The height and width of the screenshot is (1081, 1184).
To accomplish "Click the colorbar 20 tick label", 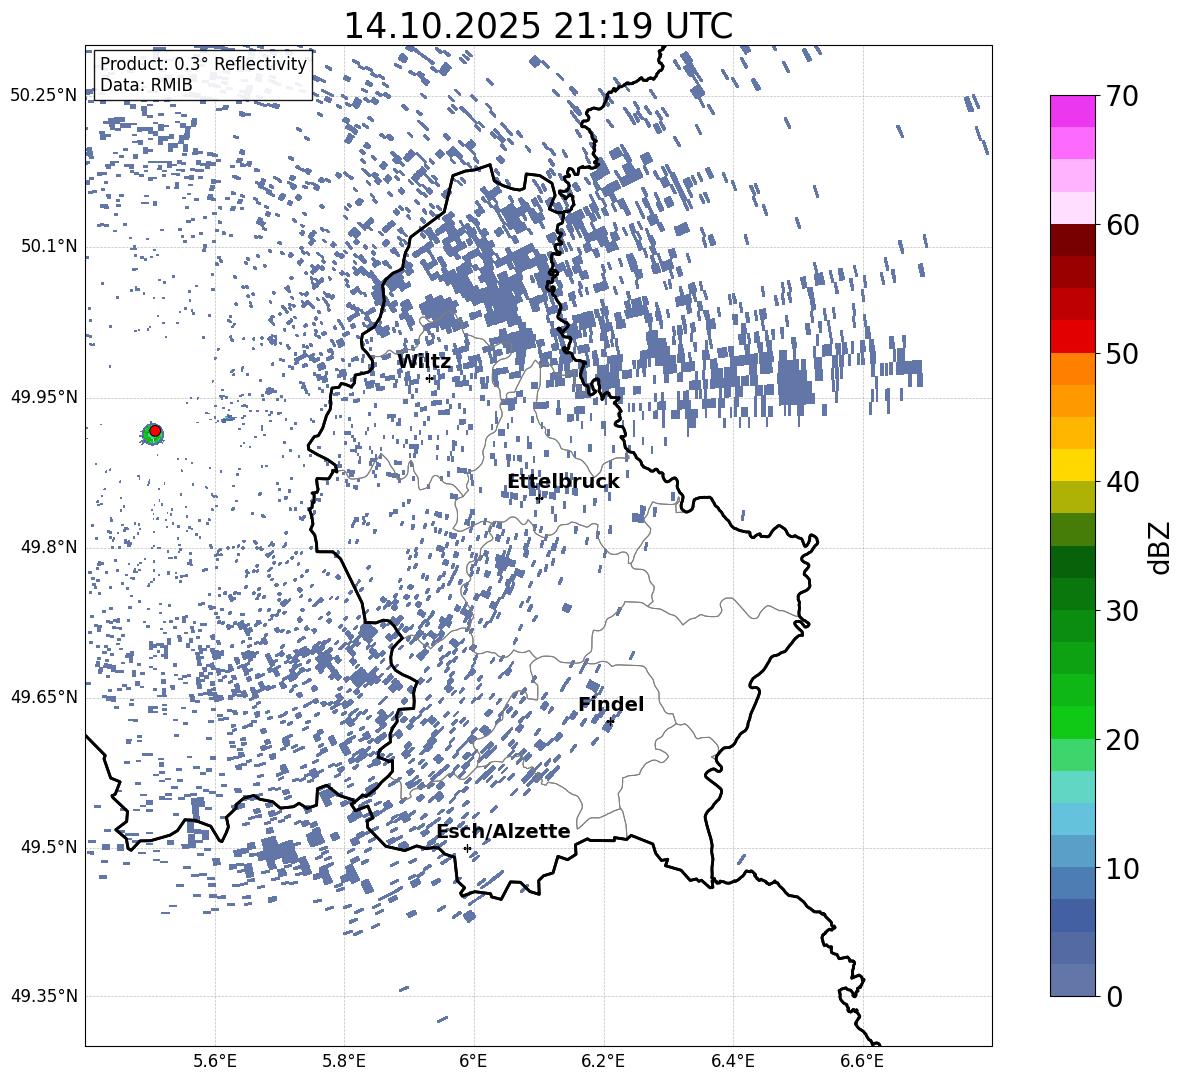I will click(x=1122, y=740).
